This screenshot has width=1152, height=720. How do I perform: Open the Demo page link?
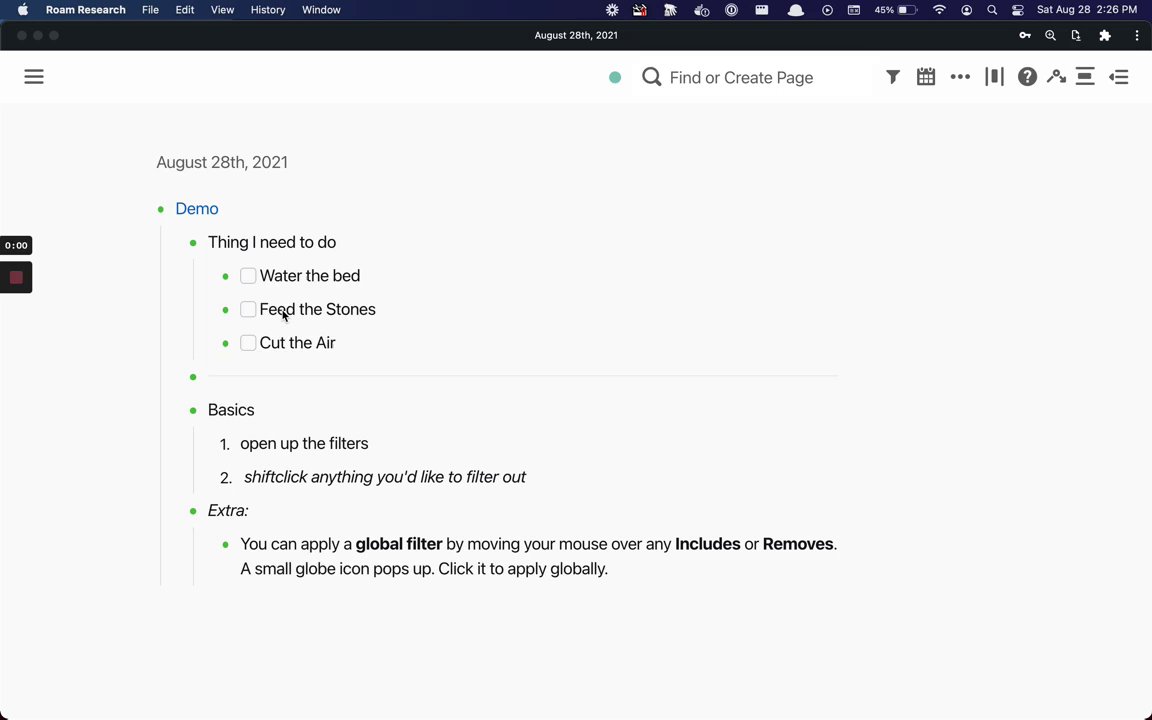coord(197,209)
